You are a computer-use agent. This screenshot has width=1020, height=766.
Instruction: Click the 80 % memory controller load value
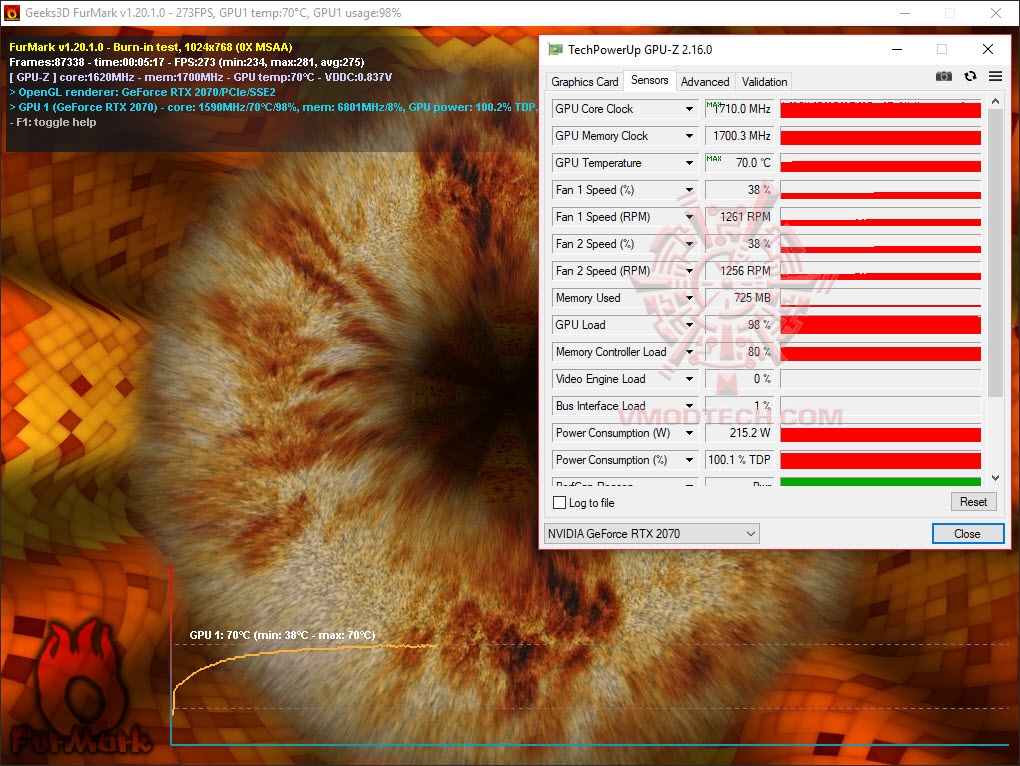click(x=740, y=352)
